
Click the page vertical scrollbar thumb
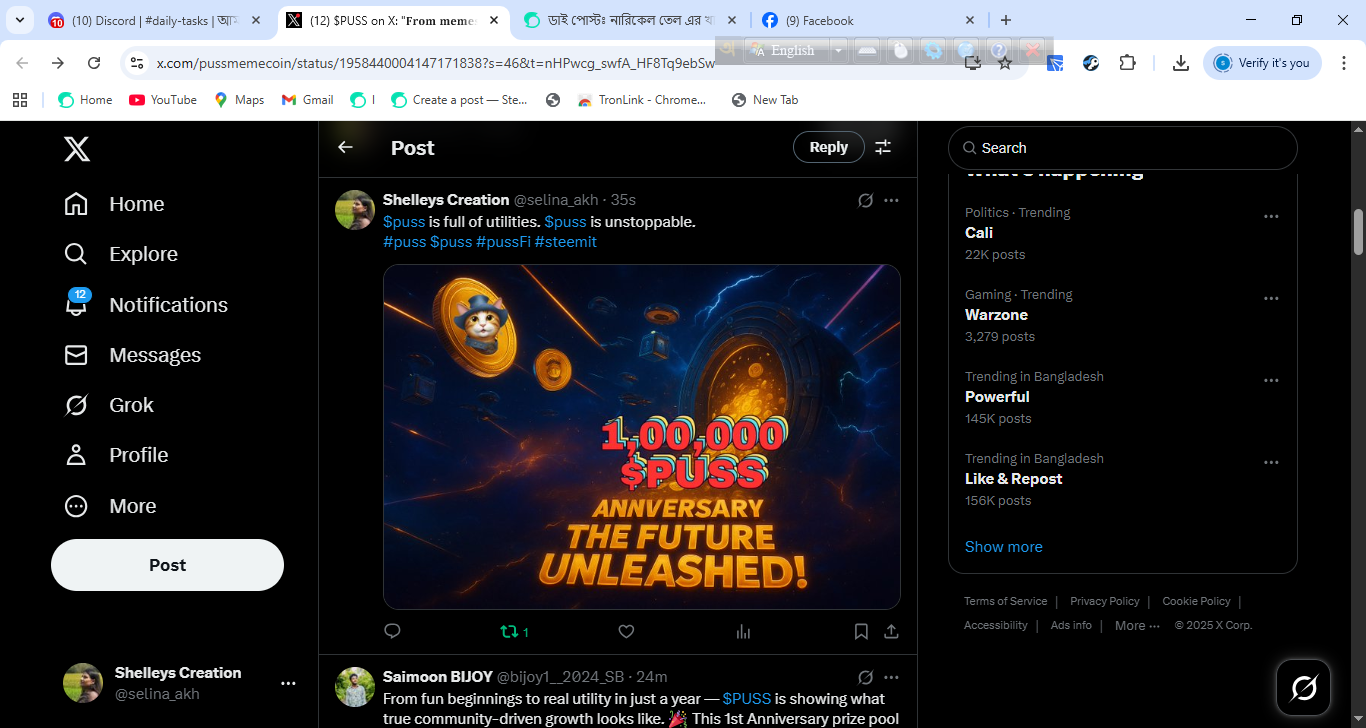[x=1358, y=232]
